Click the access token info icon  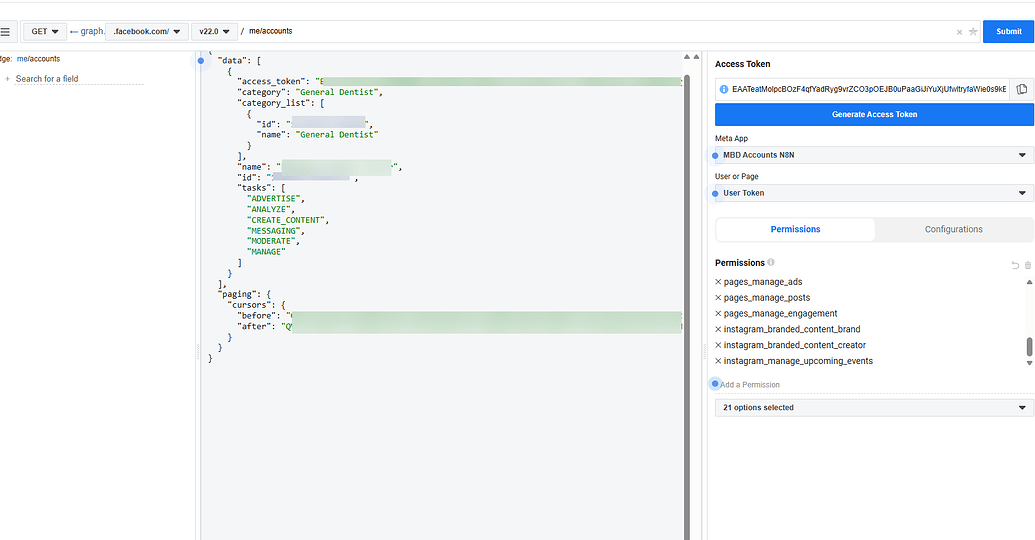point(723,89)
